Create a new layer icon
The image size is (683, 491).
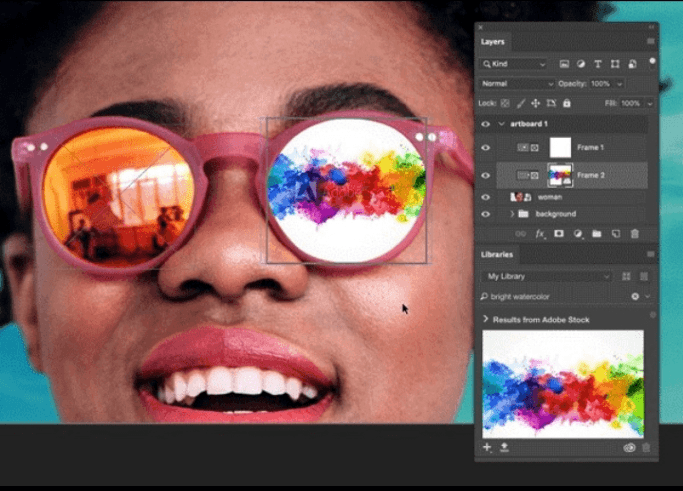point(616,234)
